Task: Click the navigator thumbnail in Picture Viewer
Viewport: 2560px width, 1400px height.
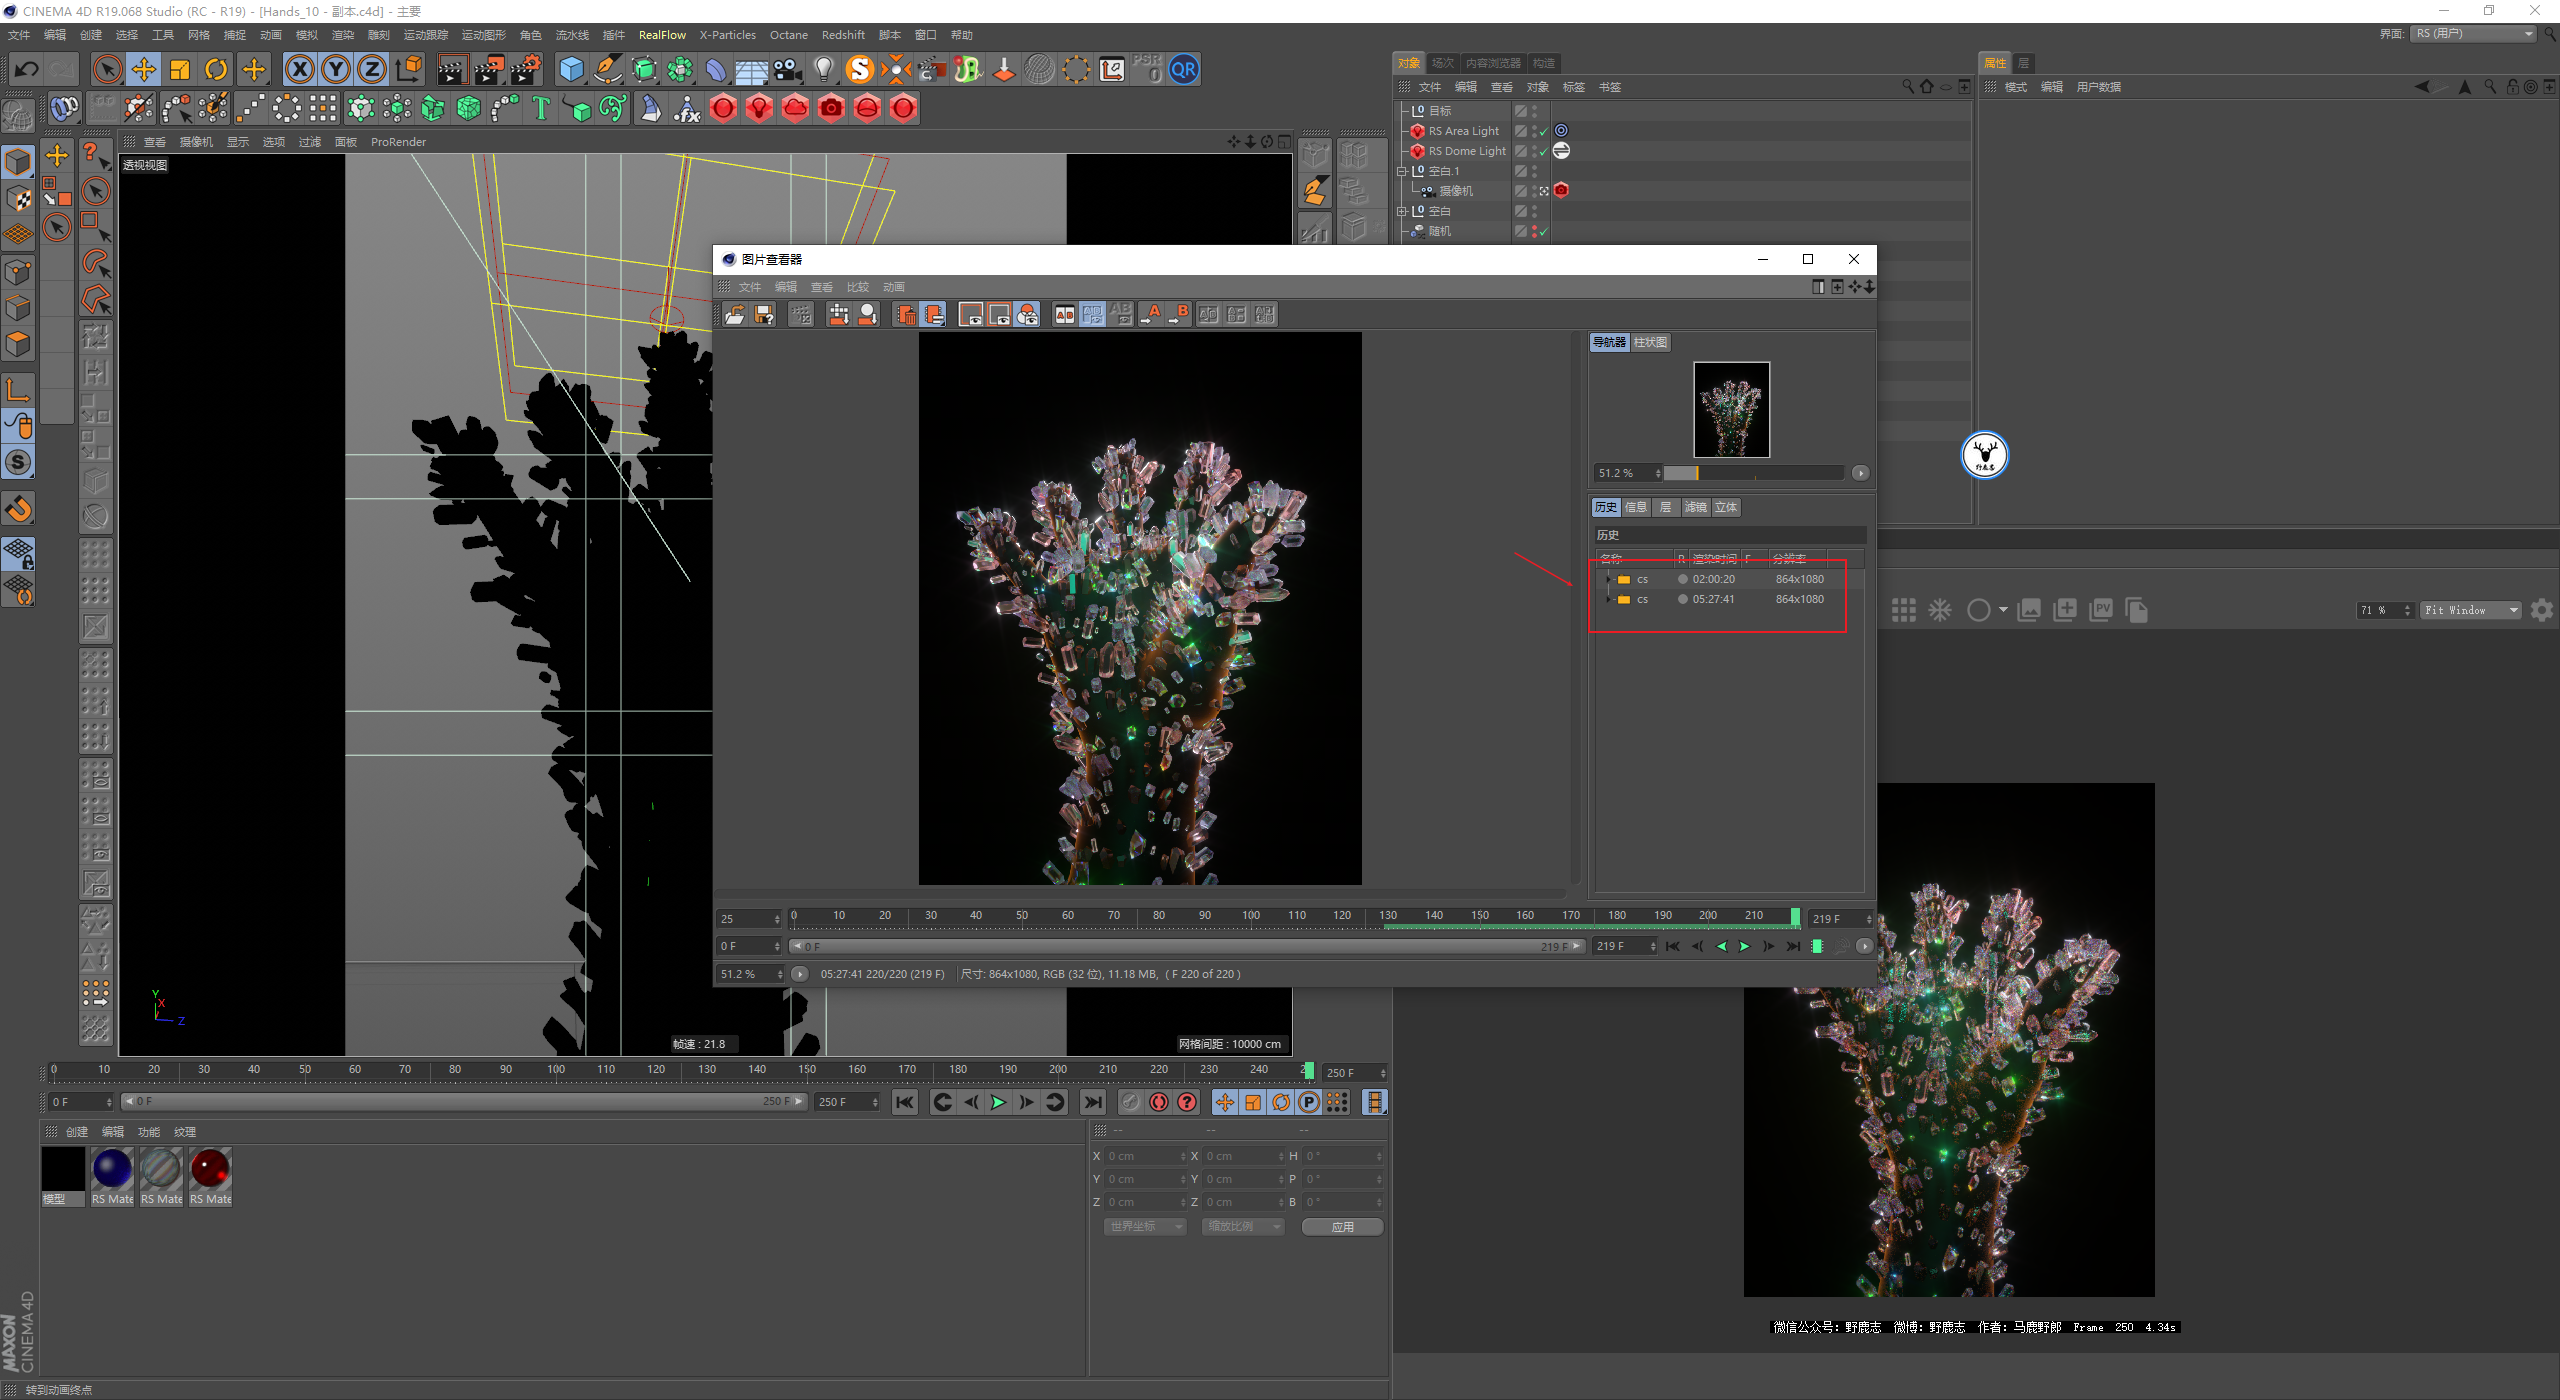Action: coord(1731,409)
